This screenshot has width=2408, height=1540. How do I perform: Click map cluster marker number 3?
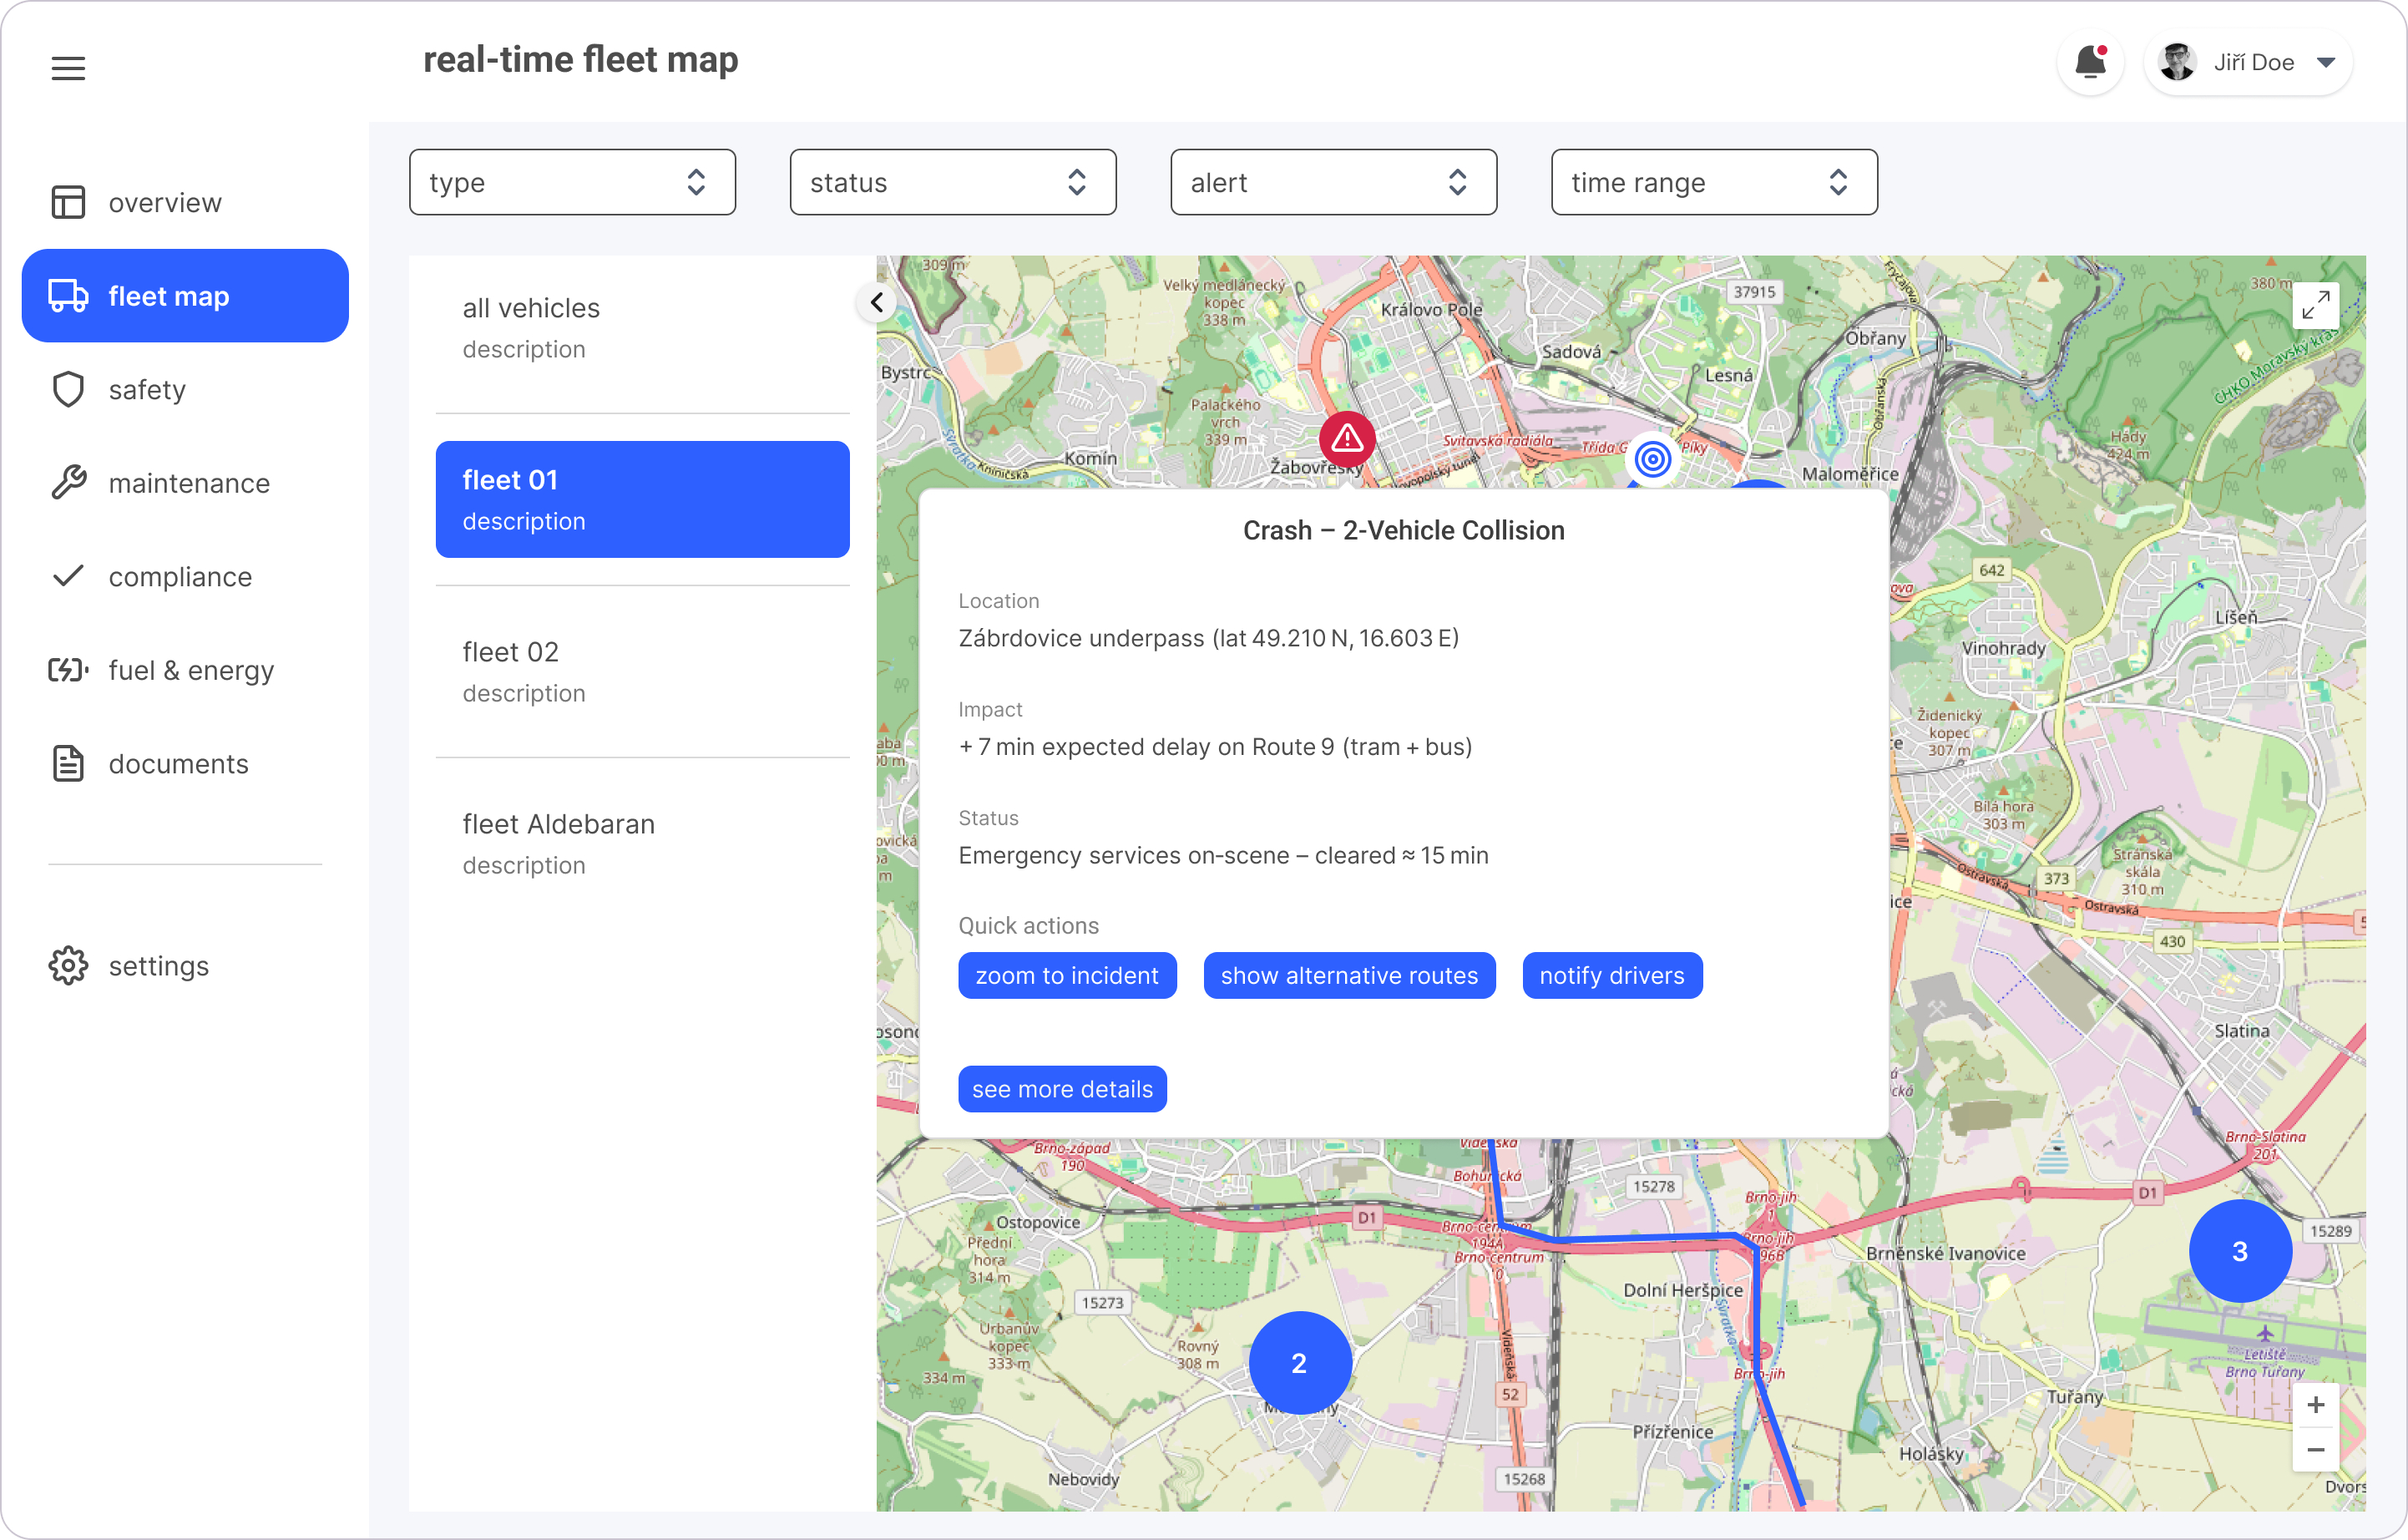tap(2239, 1251)
